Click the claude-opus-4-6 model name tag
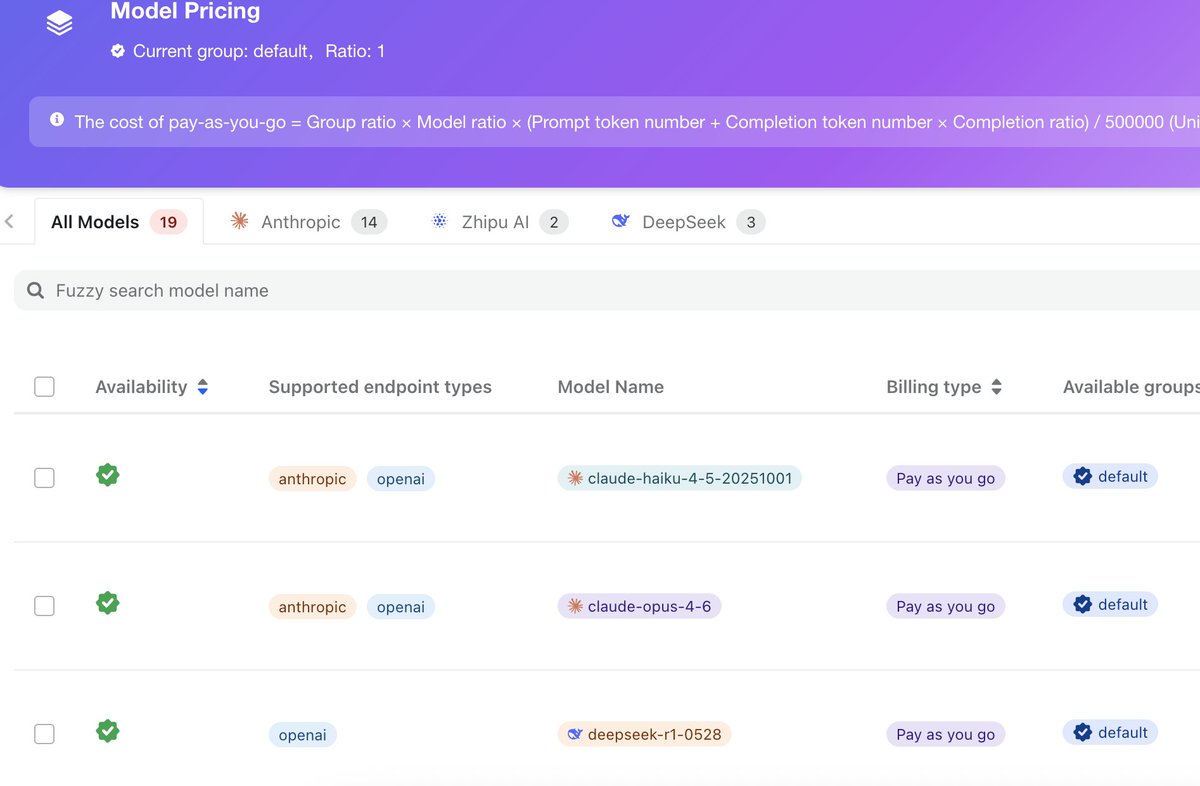1200x786 pixels. (x=640, y=606)
